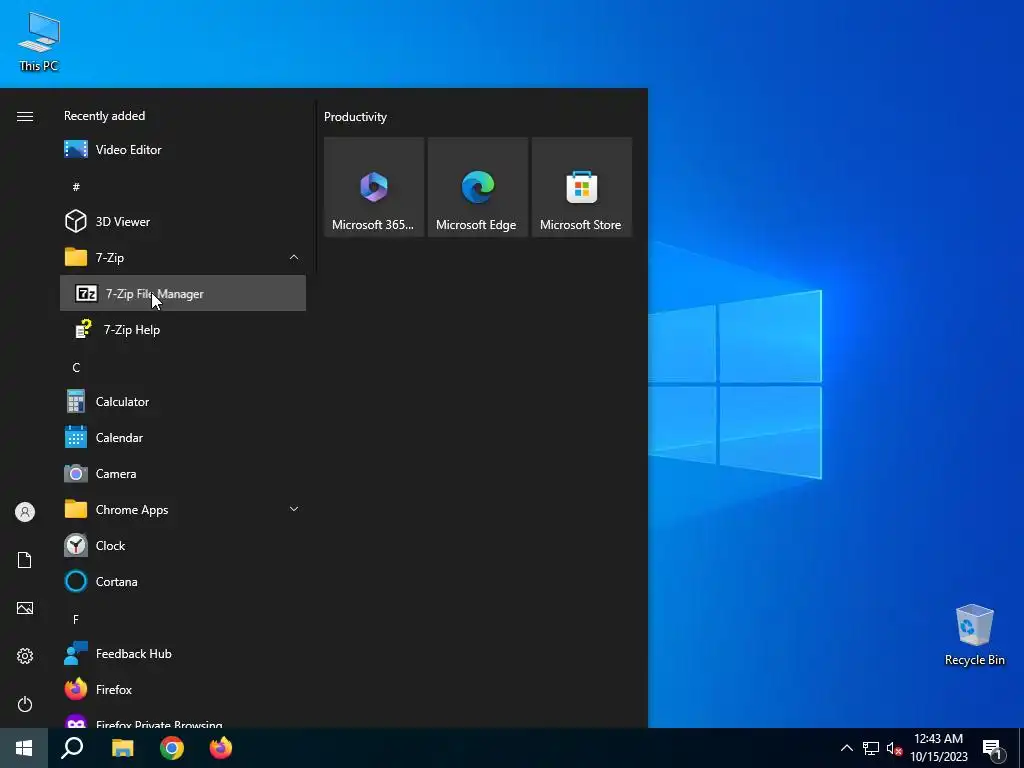
Task: Open the notification Action Center
Action: (x=992, y=748)
